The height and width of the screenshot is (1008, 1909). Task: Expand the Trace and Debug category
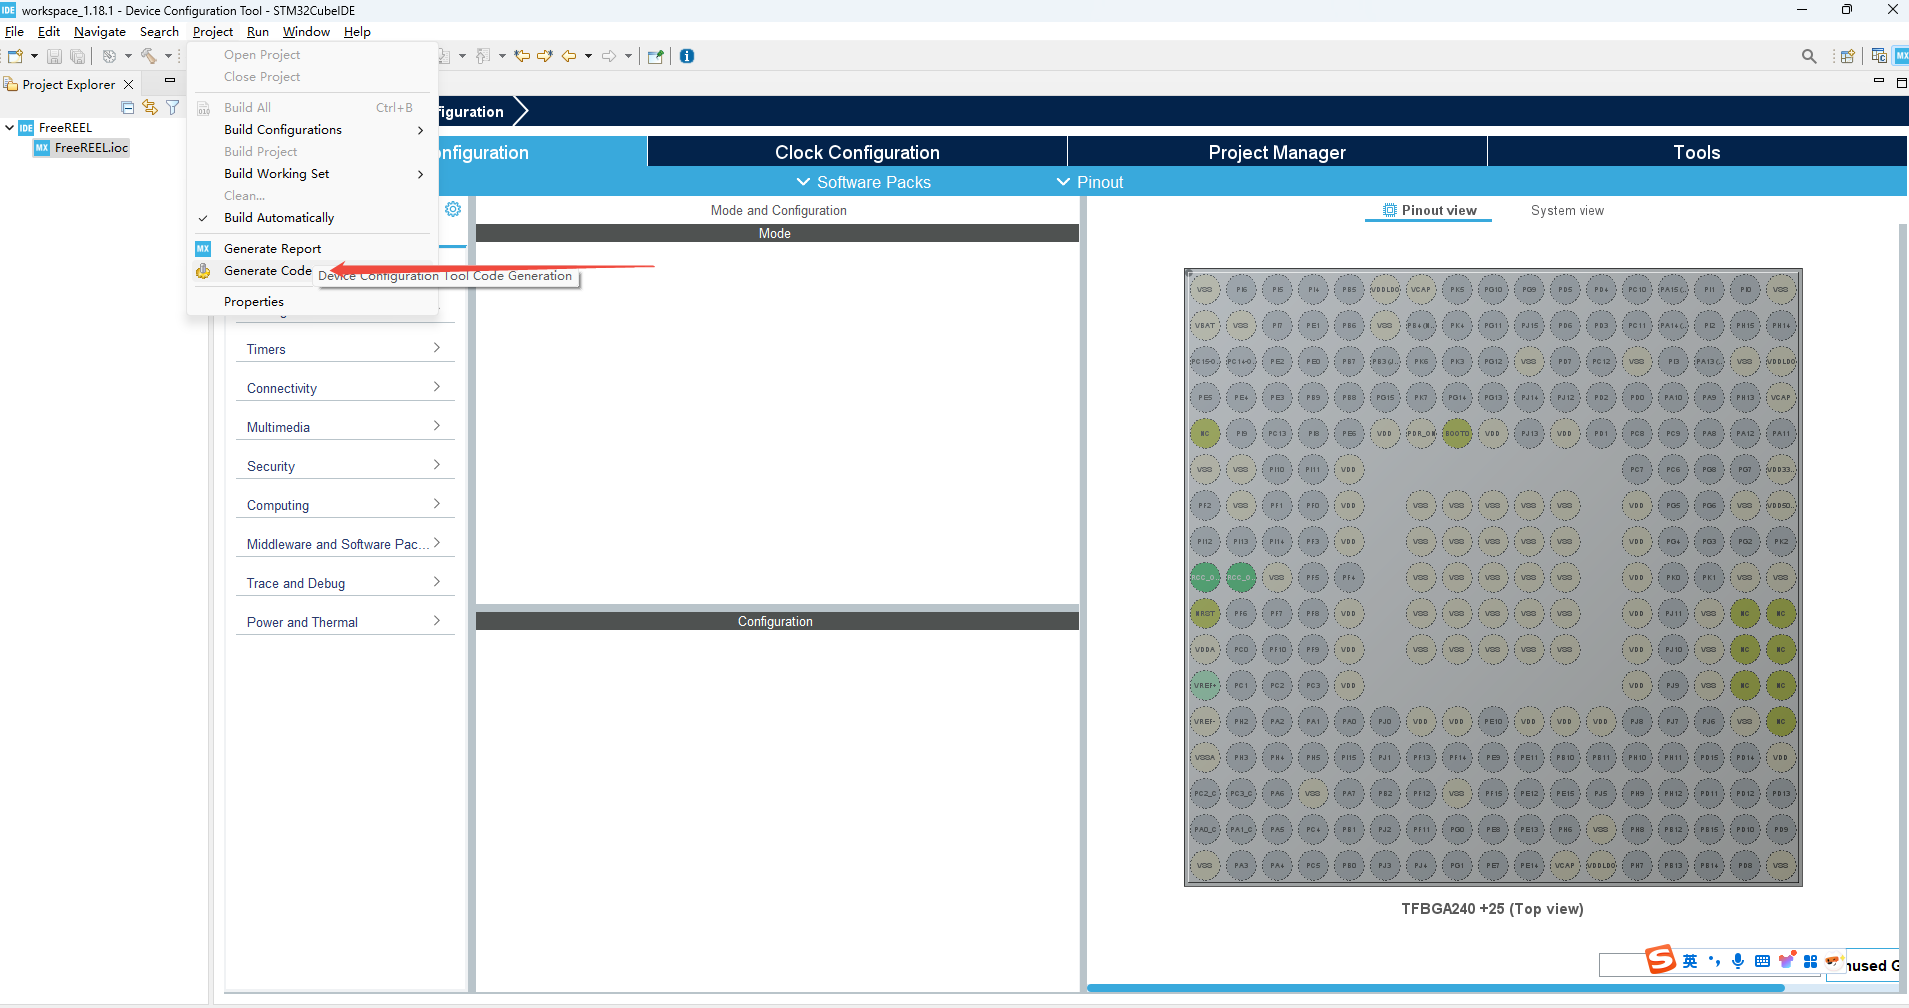345,583
